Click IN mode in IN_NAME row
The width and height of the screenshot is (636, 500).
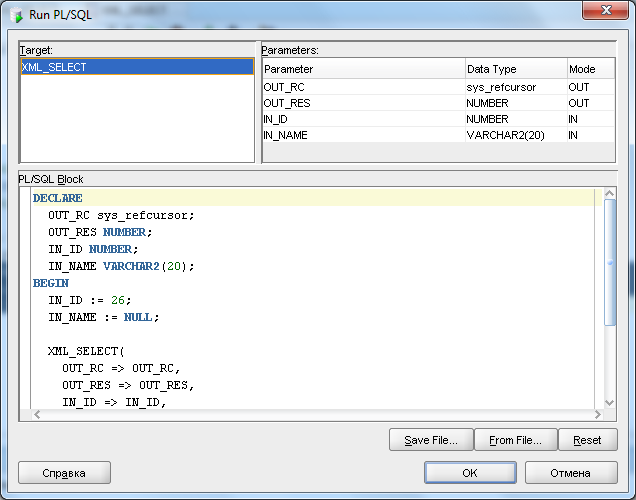591,135
